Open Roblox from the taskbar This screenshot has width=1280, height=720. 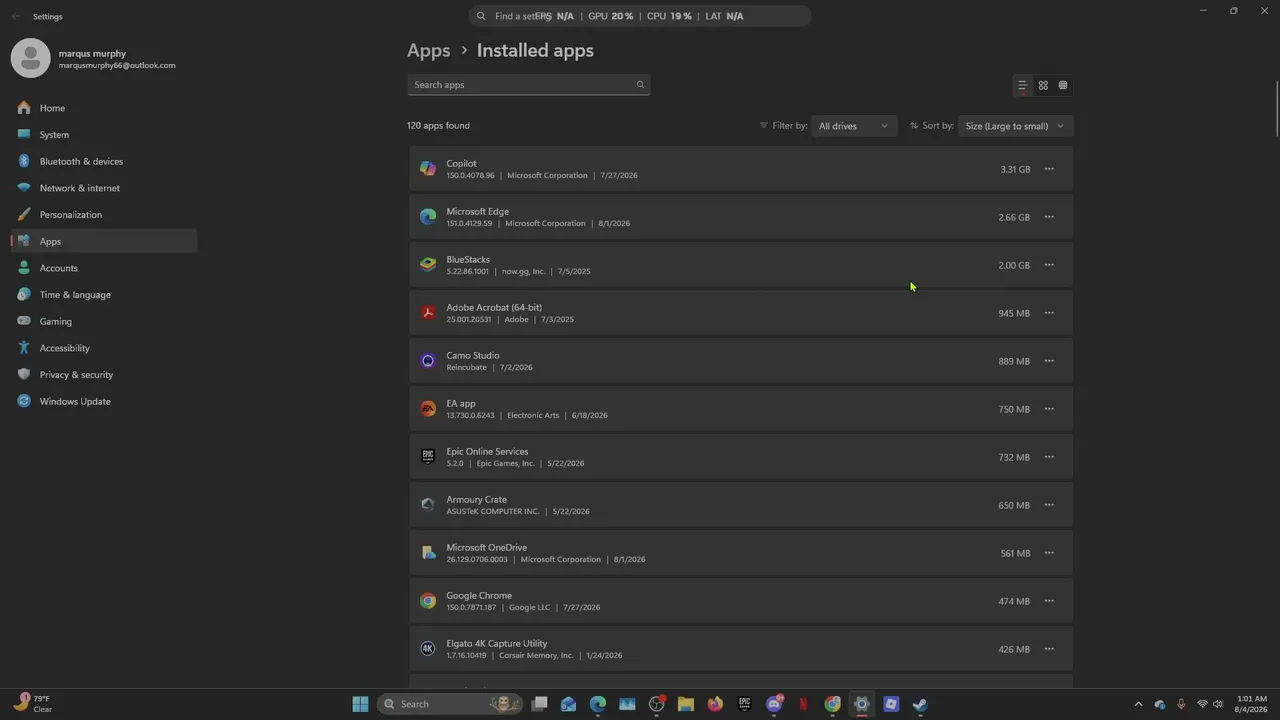coord(891,704)
